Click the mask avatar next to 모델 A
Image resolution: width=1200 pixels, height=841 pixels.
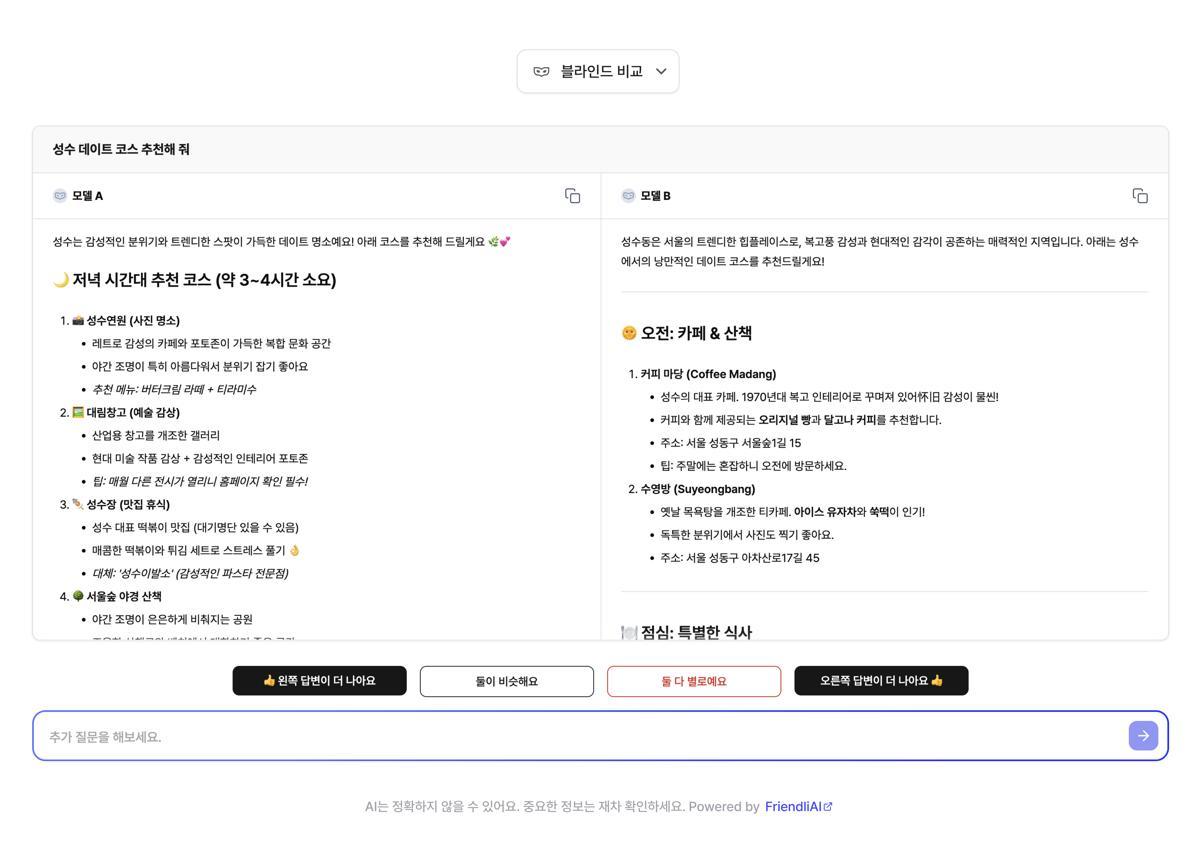point(60,195)
